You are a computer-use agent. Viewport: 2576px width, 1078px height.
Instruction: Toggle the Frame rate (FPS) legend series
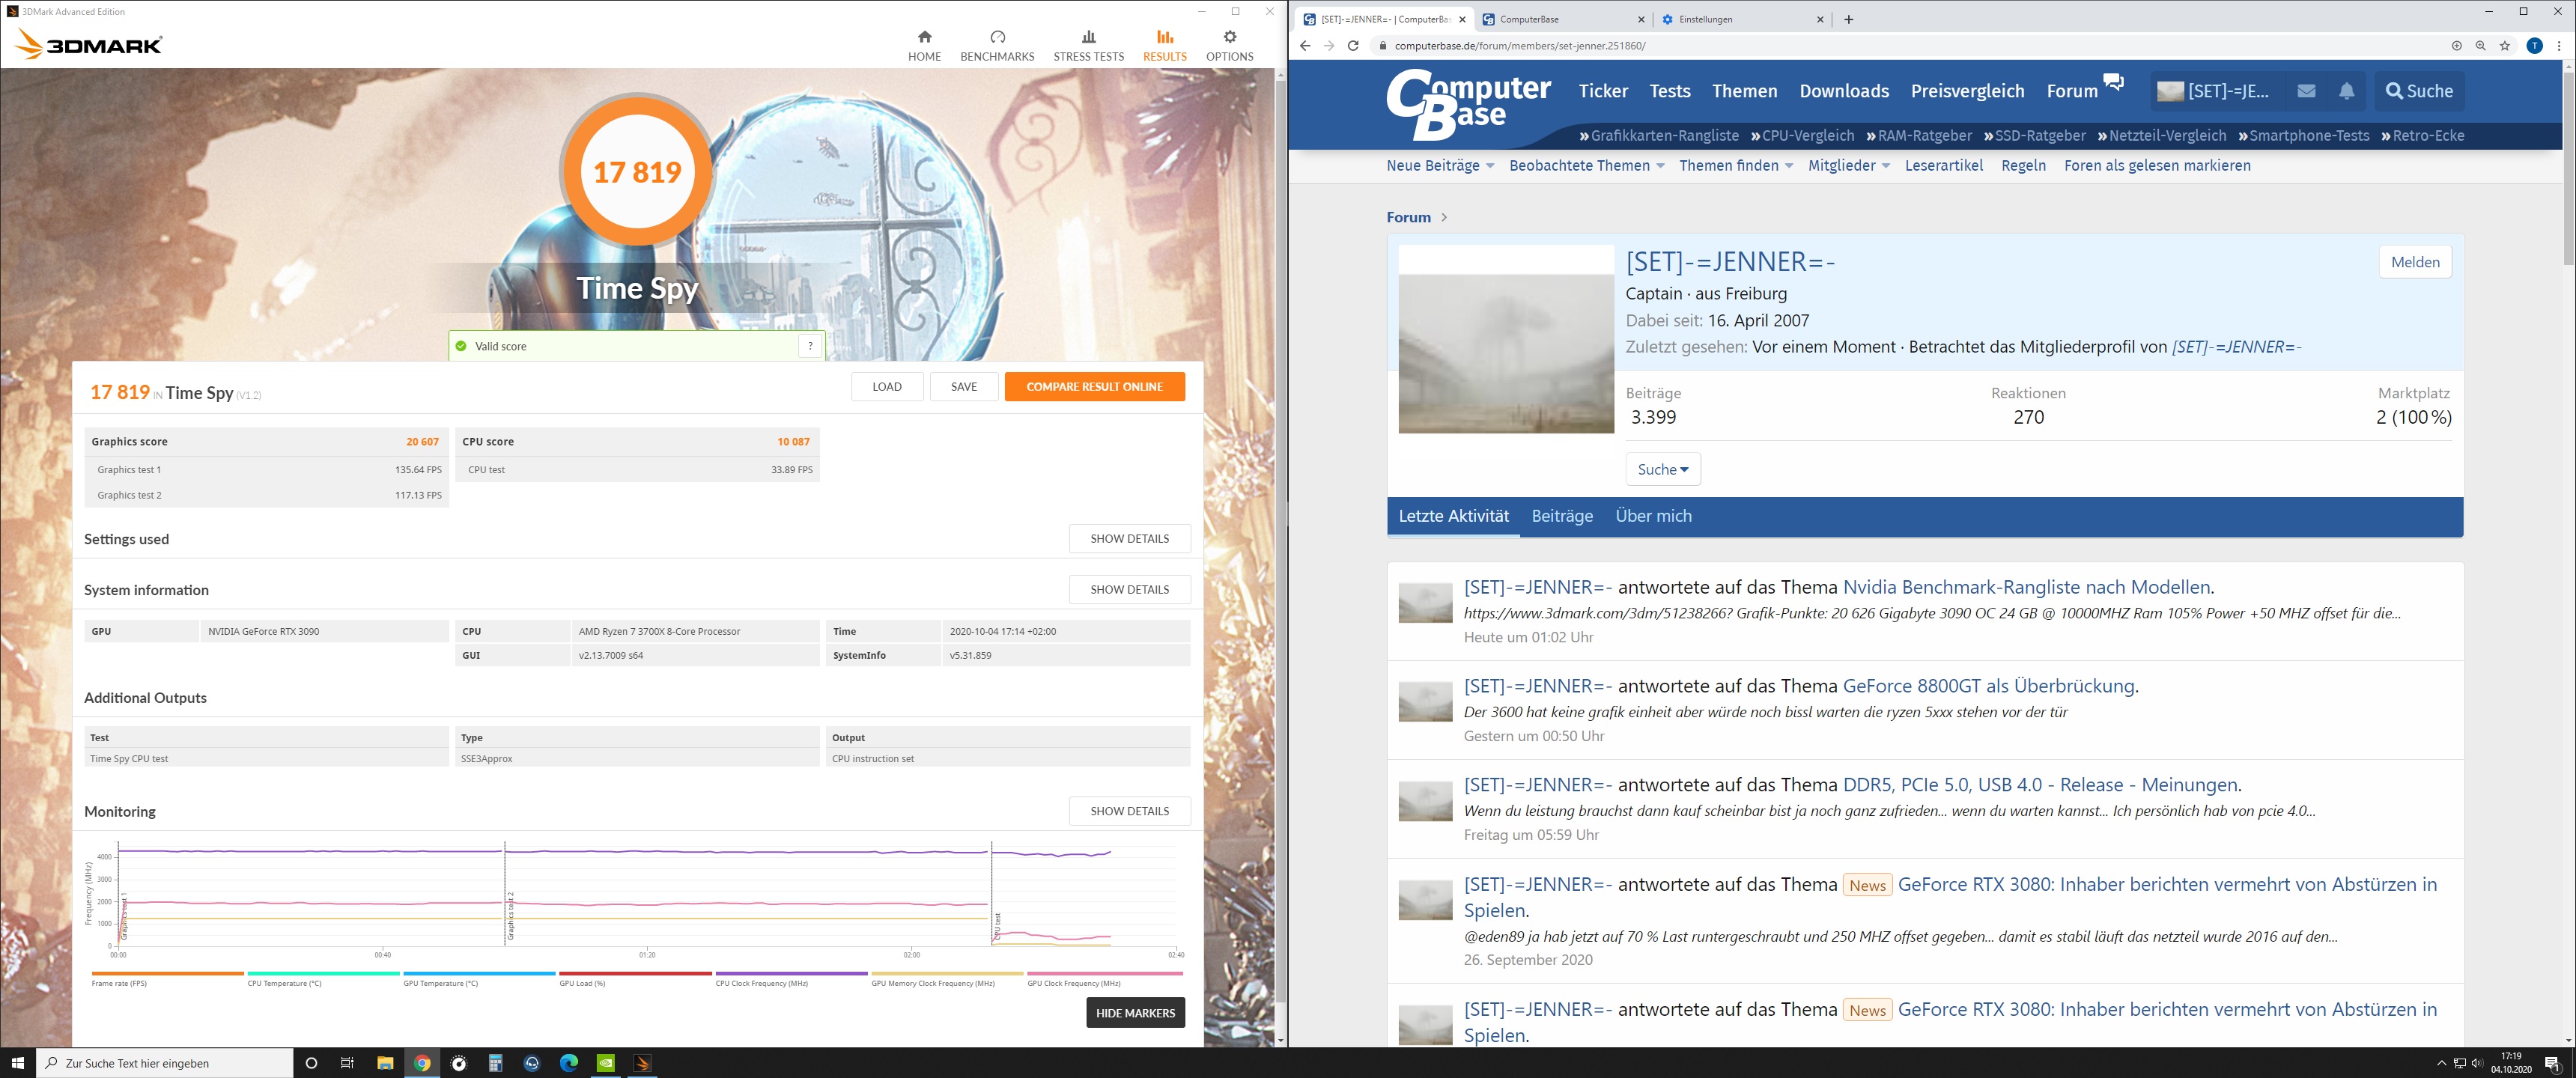click(x=119, y=983)
